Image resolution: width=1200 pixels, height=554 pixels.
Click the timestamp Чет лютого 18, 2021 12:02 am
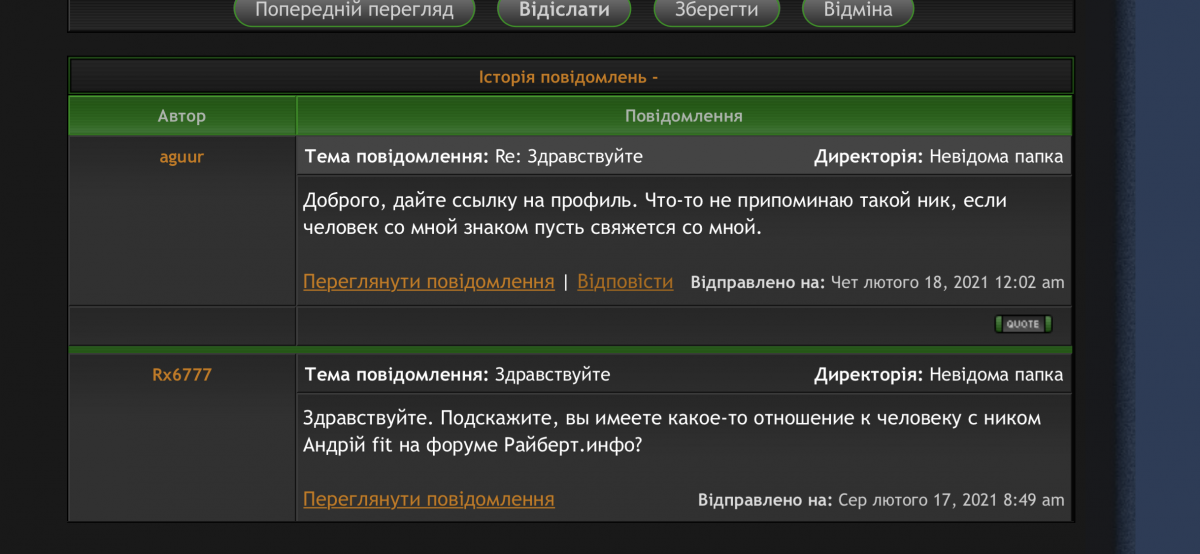coord(947,283)
